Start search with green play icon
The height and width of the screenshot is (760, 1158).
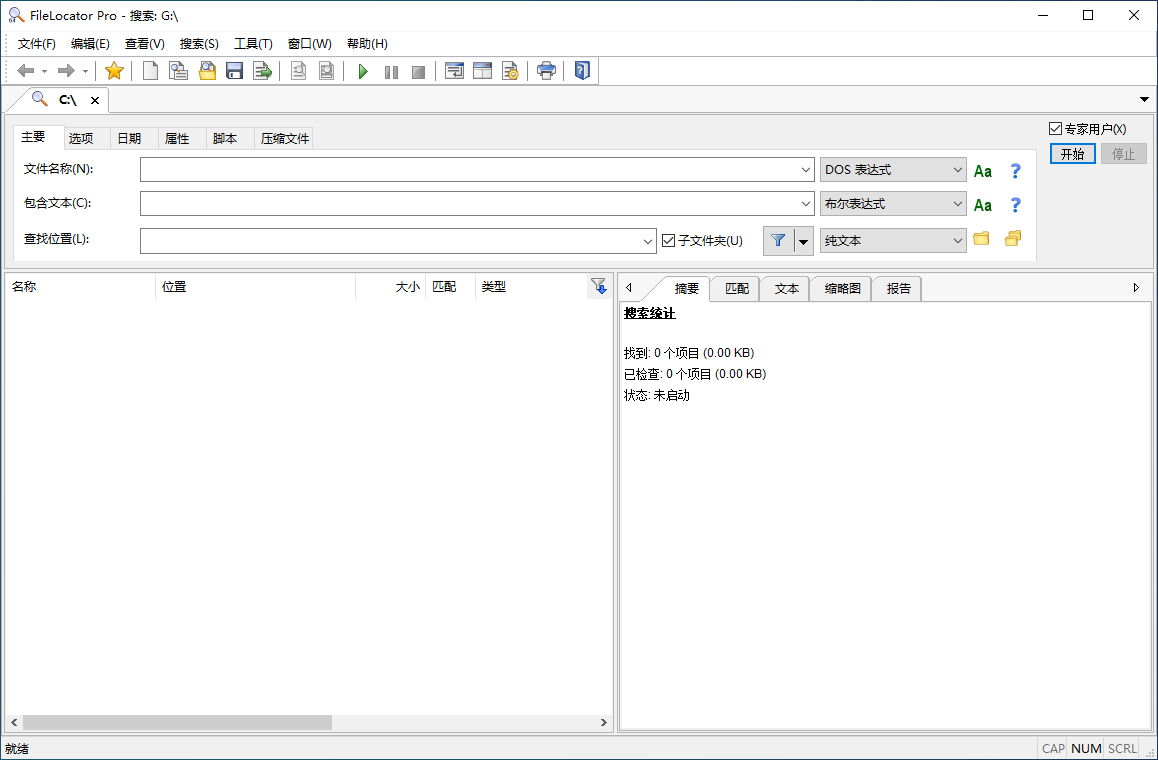(x=363, y=72)
